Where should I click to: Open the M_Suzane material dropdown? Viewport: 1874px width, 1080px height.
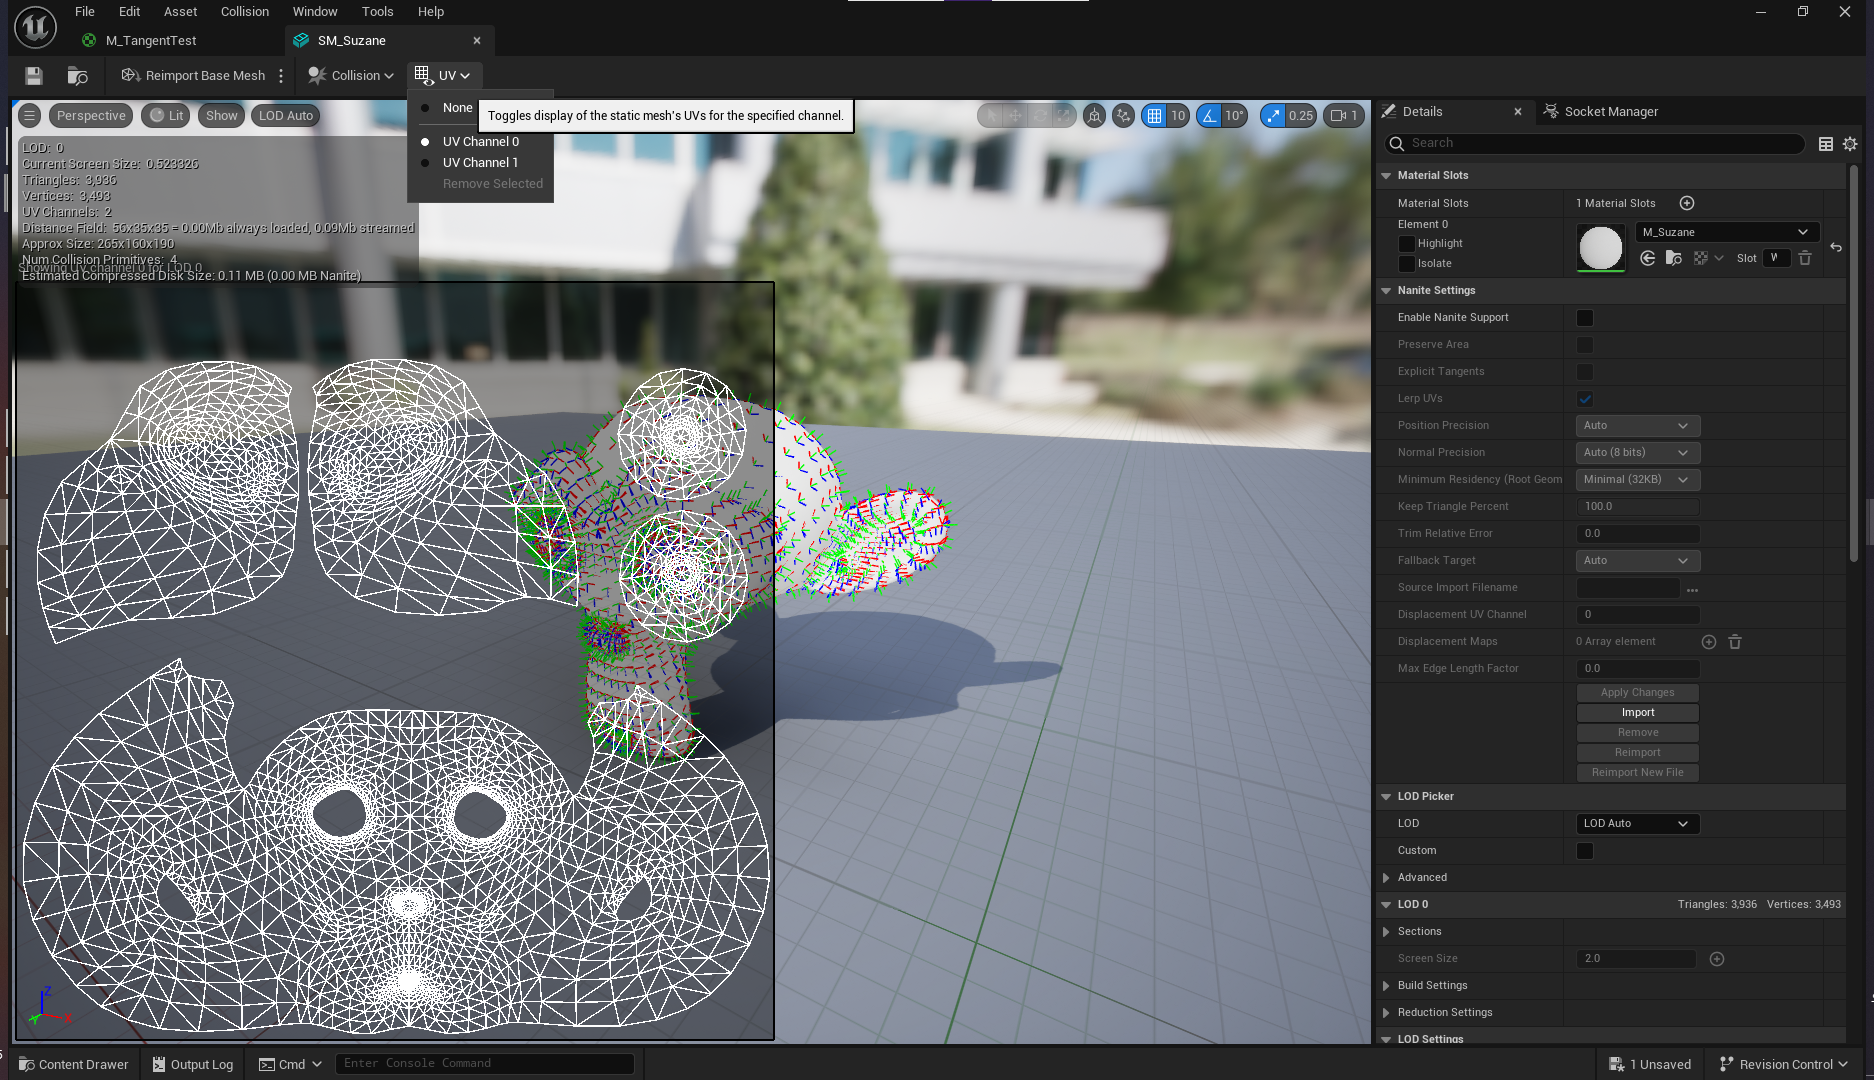tap(1726, 232)
